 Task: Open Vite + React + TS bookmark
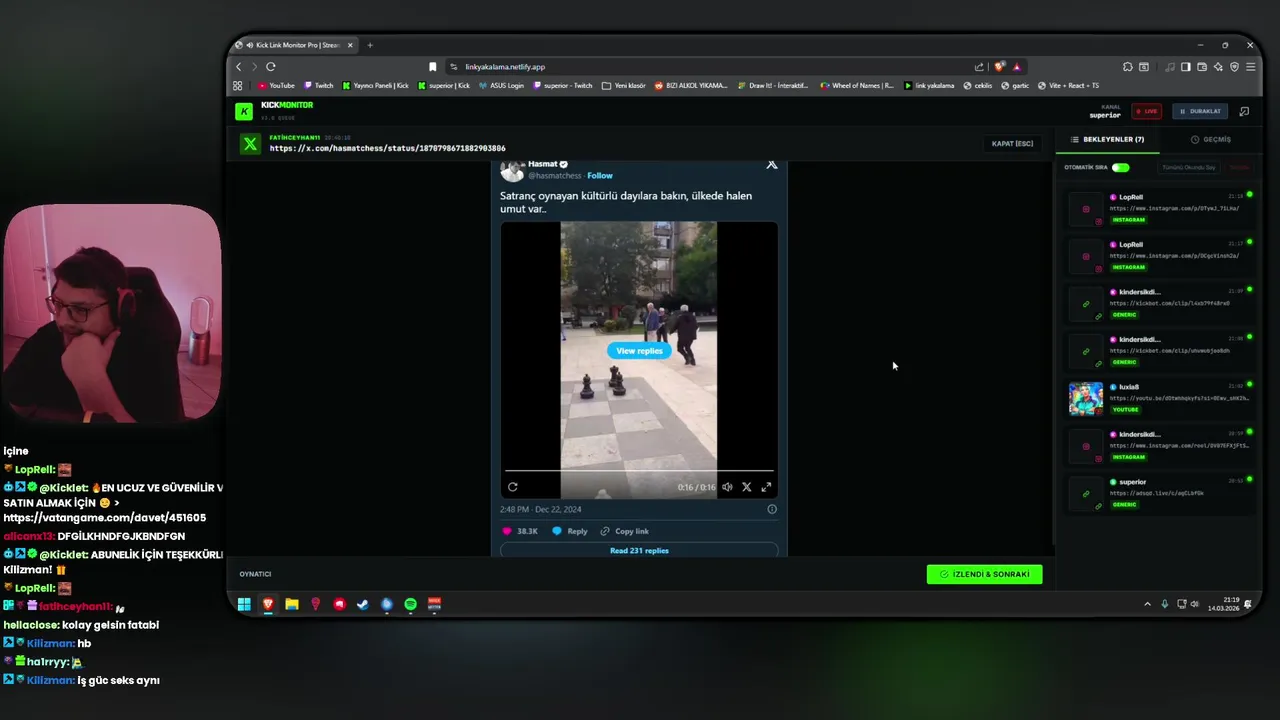(x=1067, y=86)
